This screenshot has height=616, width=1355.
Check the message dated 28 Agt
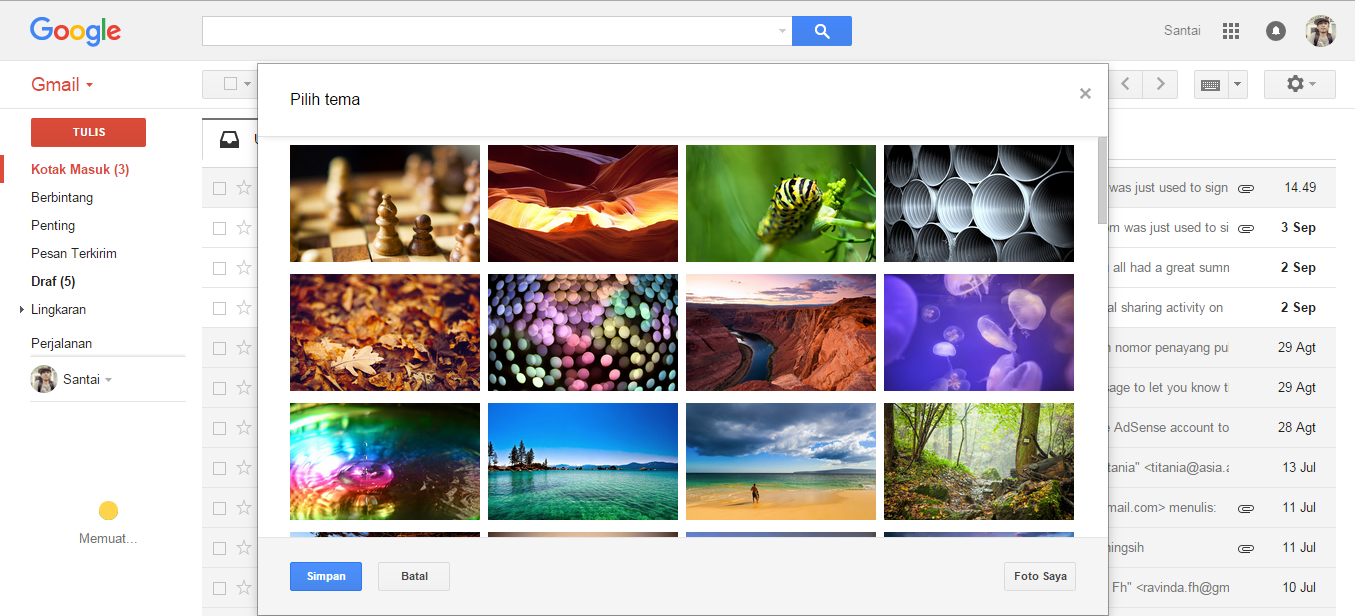(x=219, y=428)
